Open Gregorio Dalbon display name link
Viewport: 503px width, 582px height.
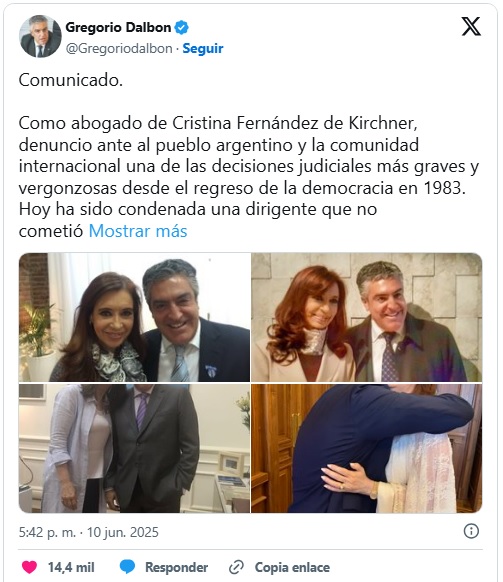[x=118, y=27]
